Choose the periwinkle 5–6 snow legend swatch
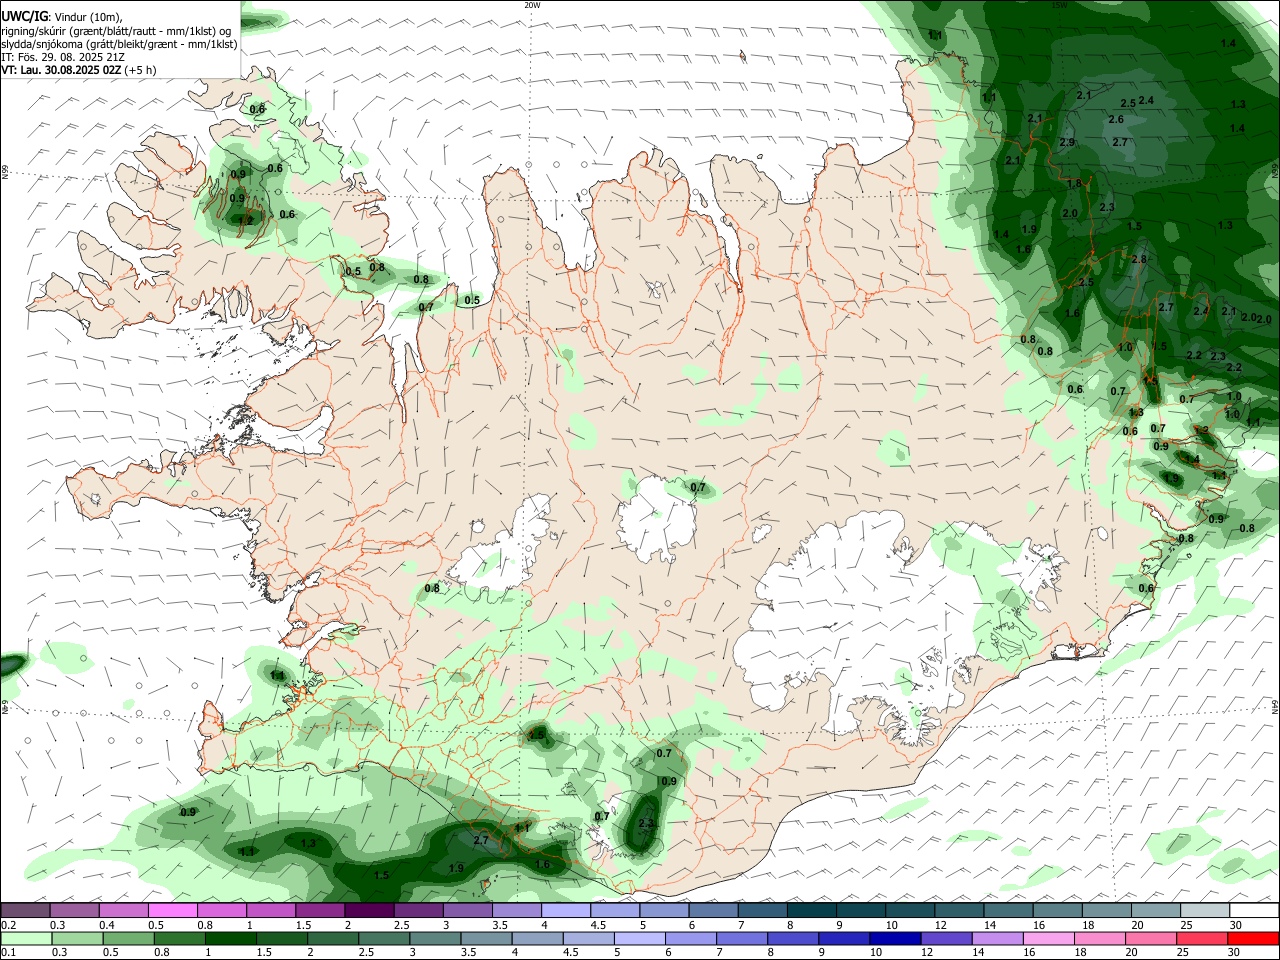 664,910
